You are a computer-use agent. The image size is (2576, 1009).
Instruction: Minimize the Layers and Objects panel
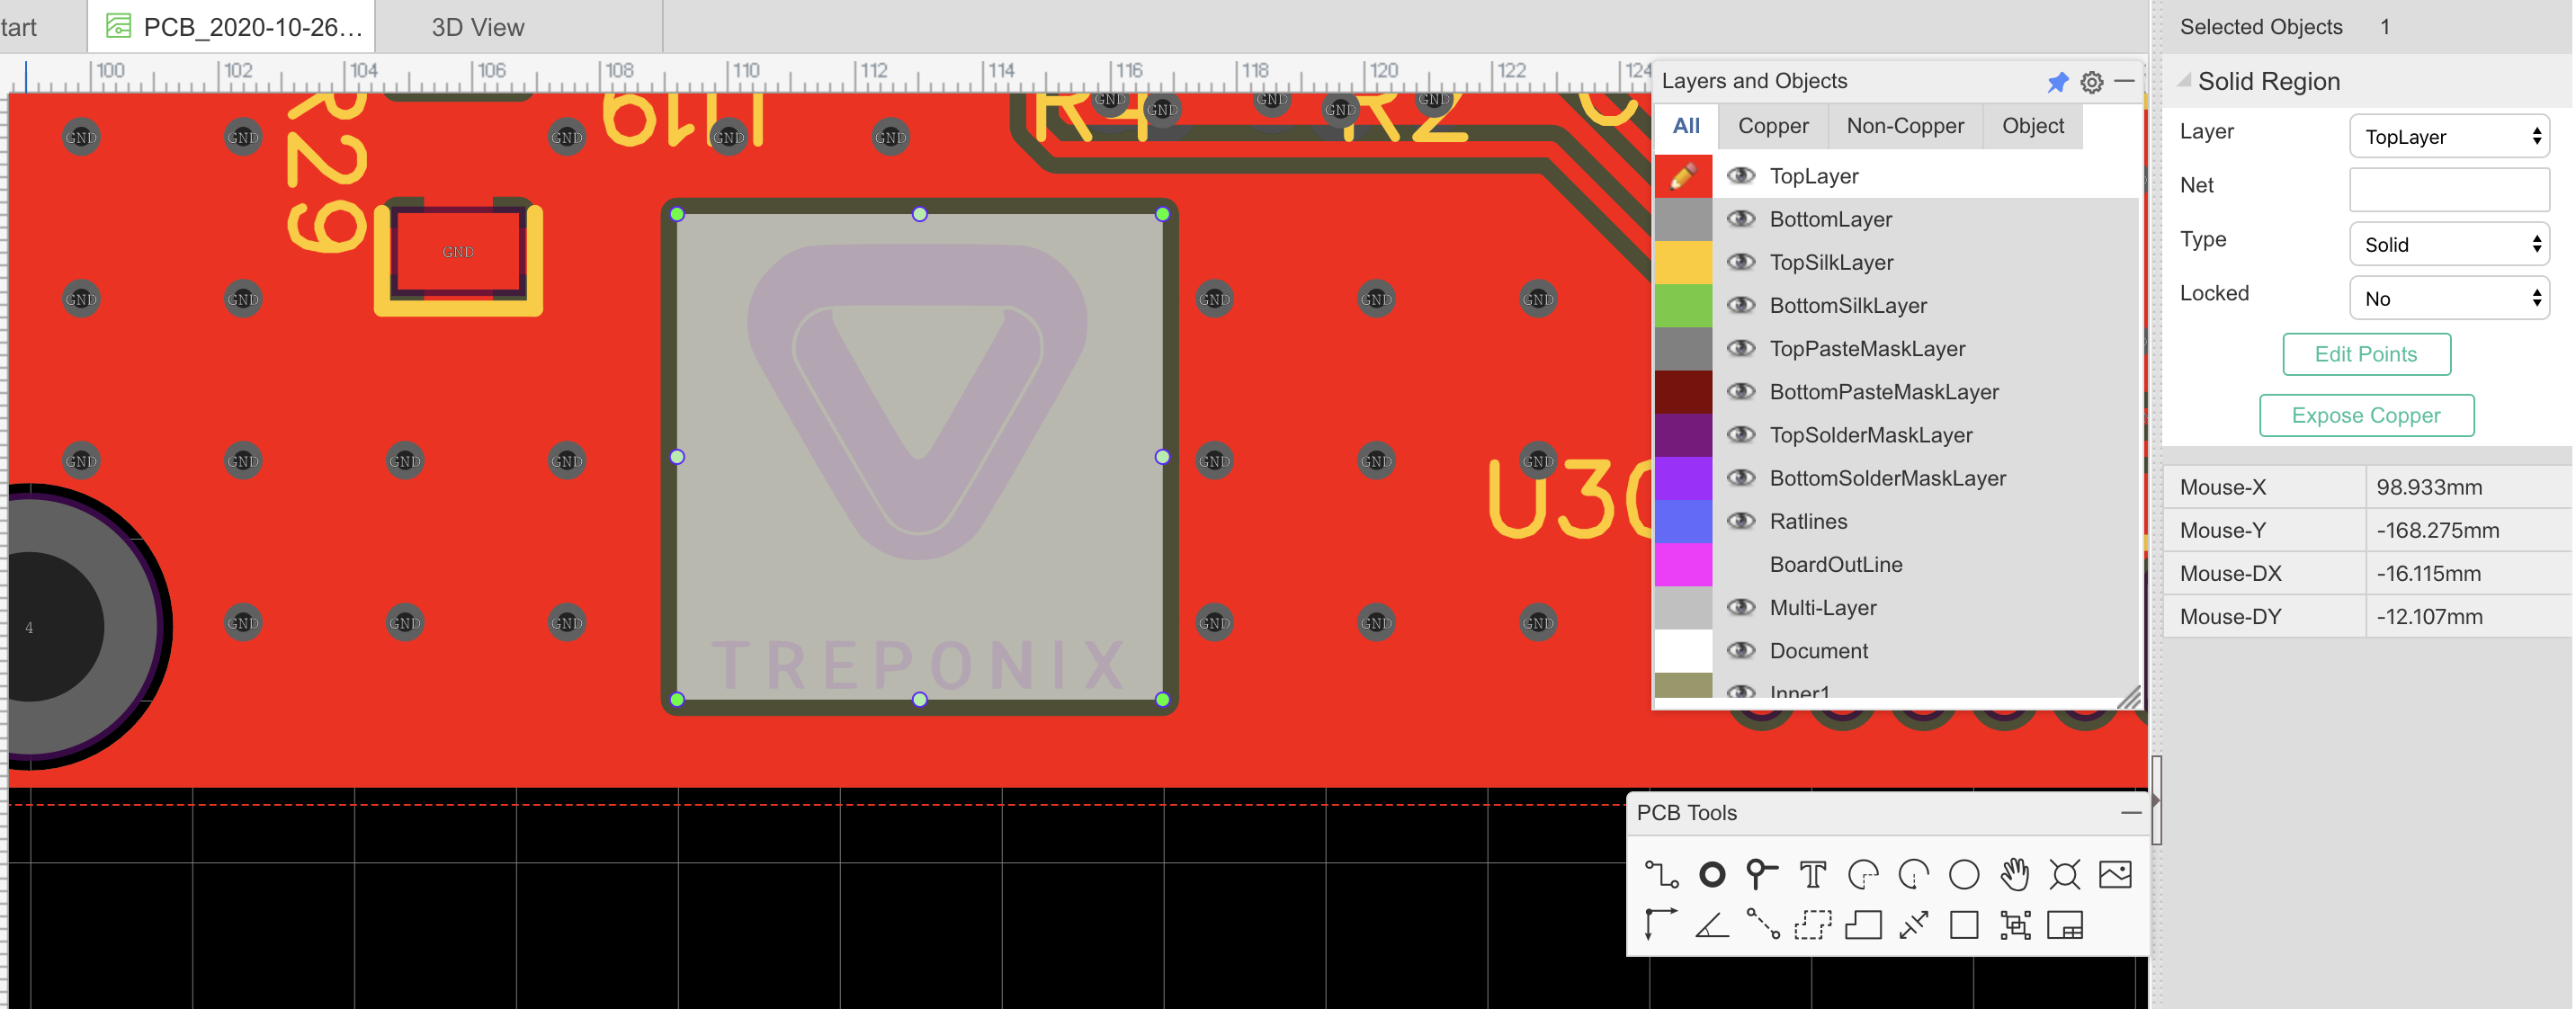pos(2125,80)
